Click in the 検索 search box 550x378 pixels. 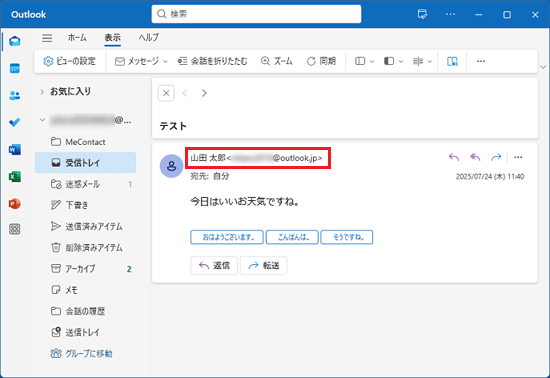coord(256,14)
